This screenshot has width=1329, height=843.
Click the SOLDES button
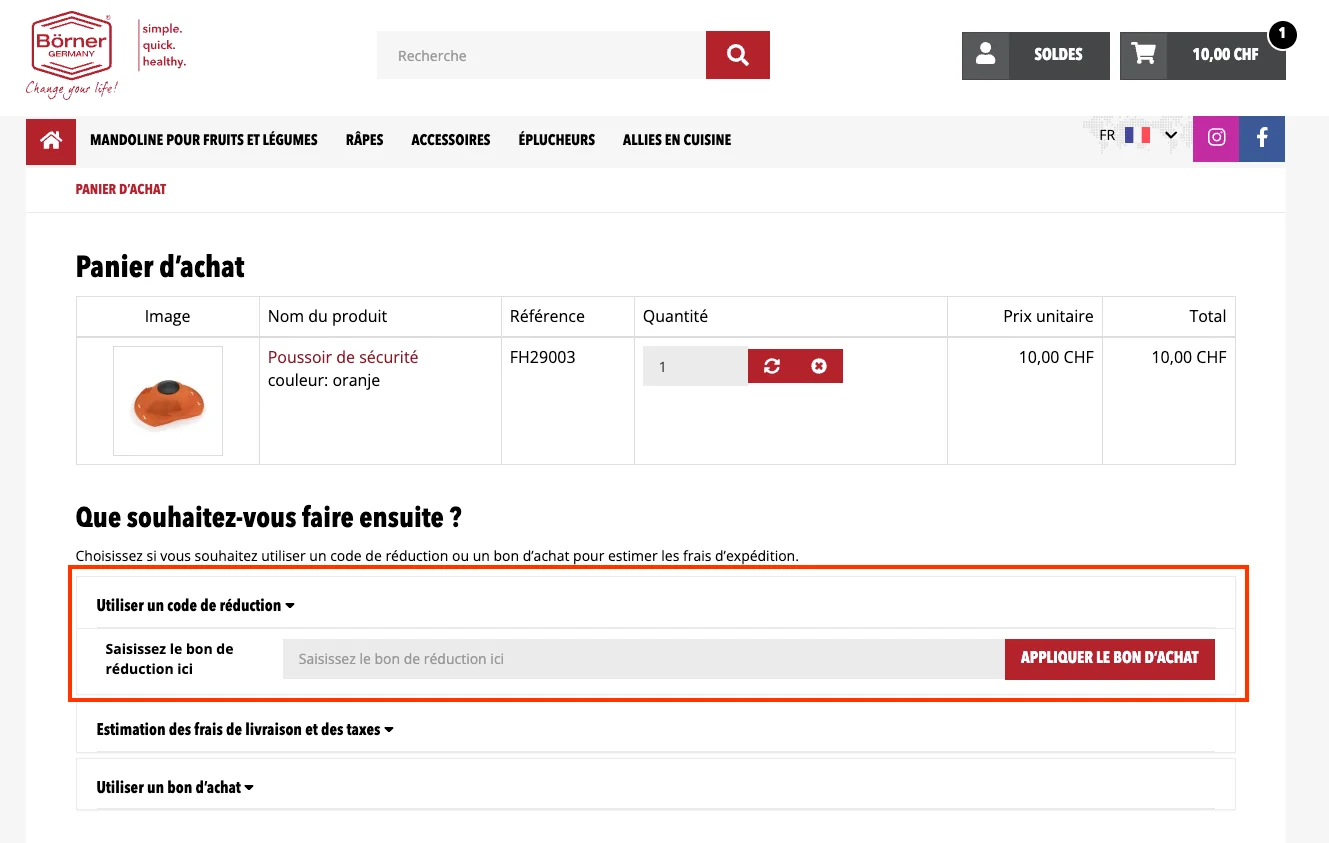click(x=1058, y=55)
